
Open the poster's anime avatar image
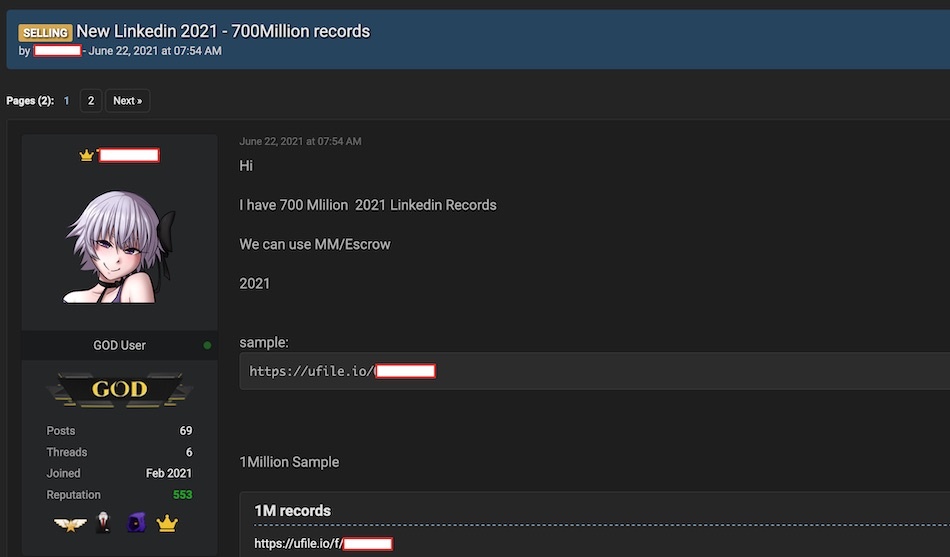click(x=119, y=246)
